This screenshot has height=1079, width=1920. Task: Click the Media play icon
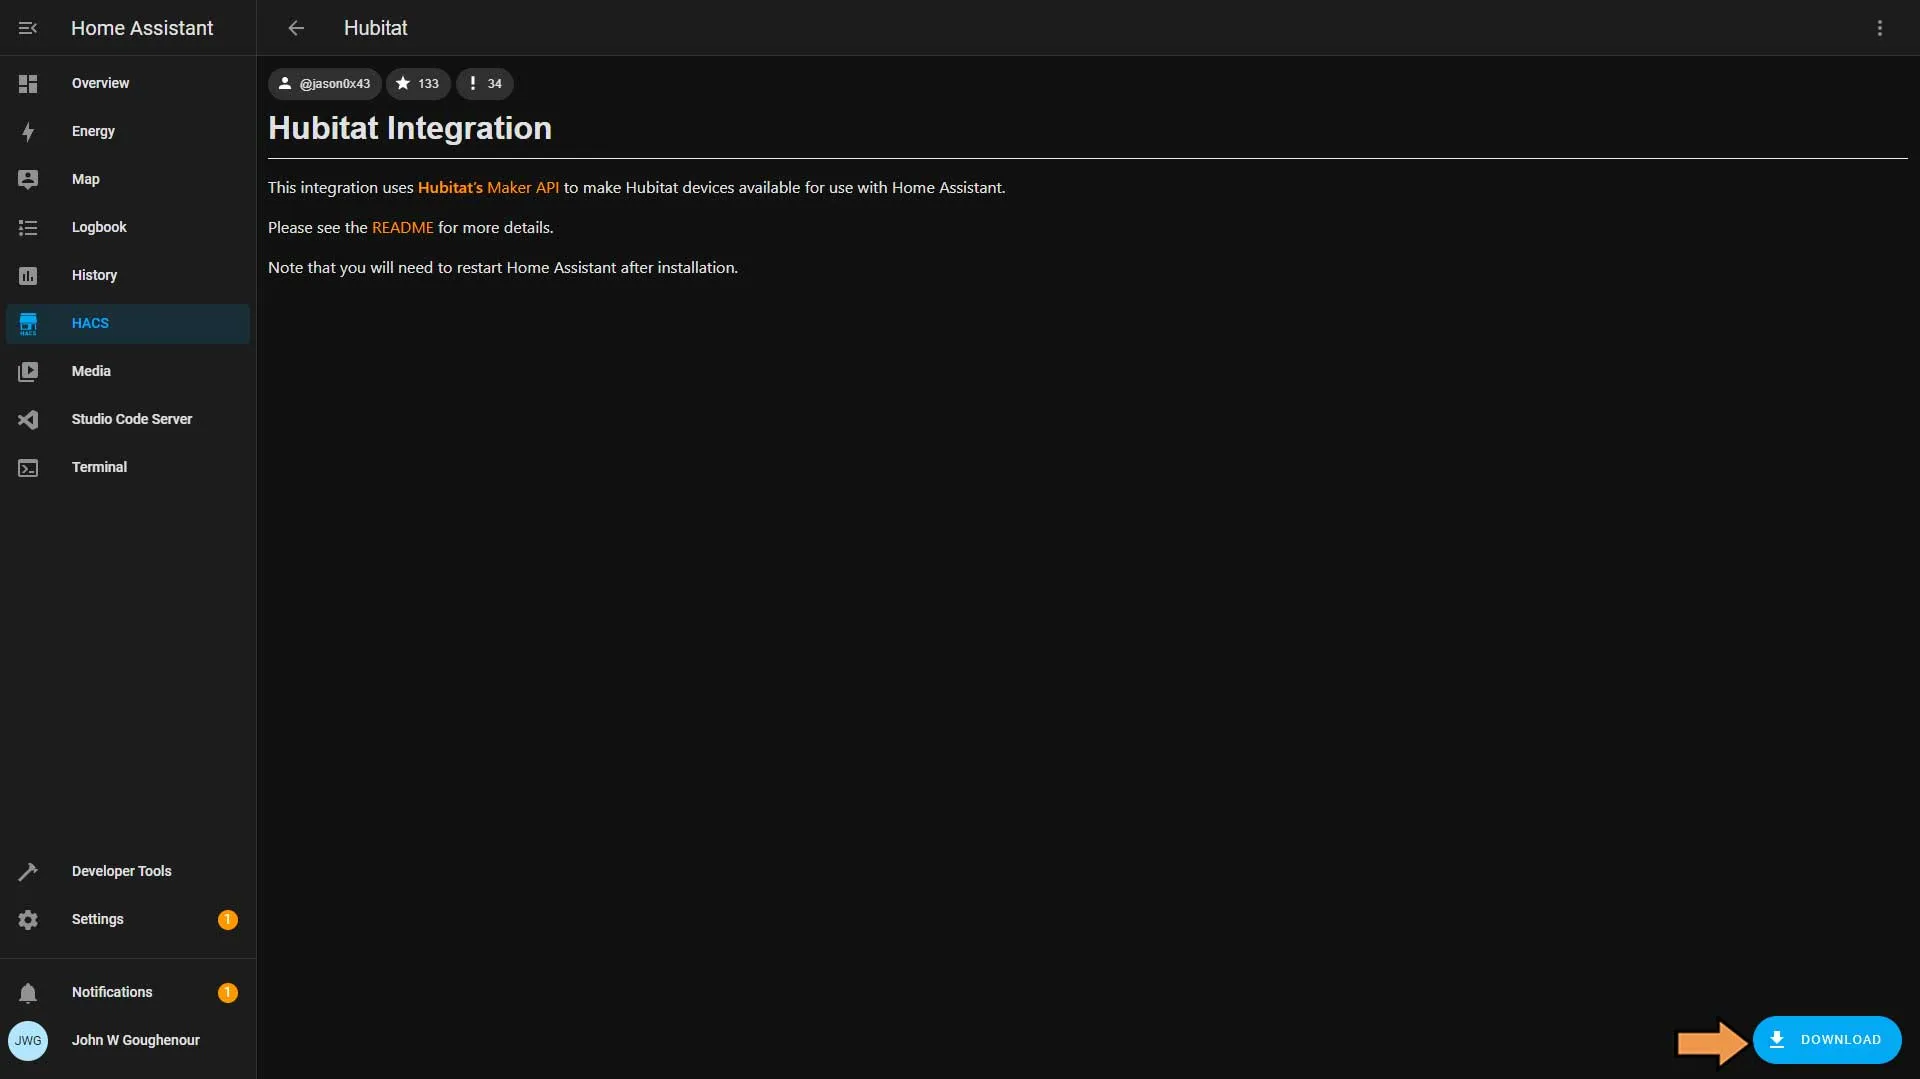click(x=28, y=372)
